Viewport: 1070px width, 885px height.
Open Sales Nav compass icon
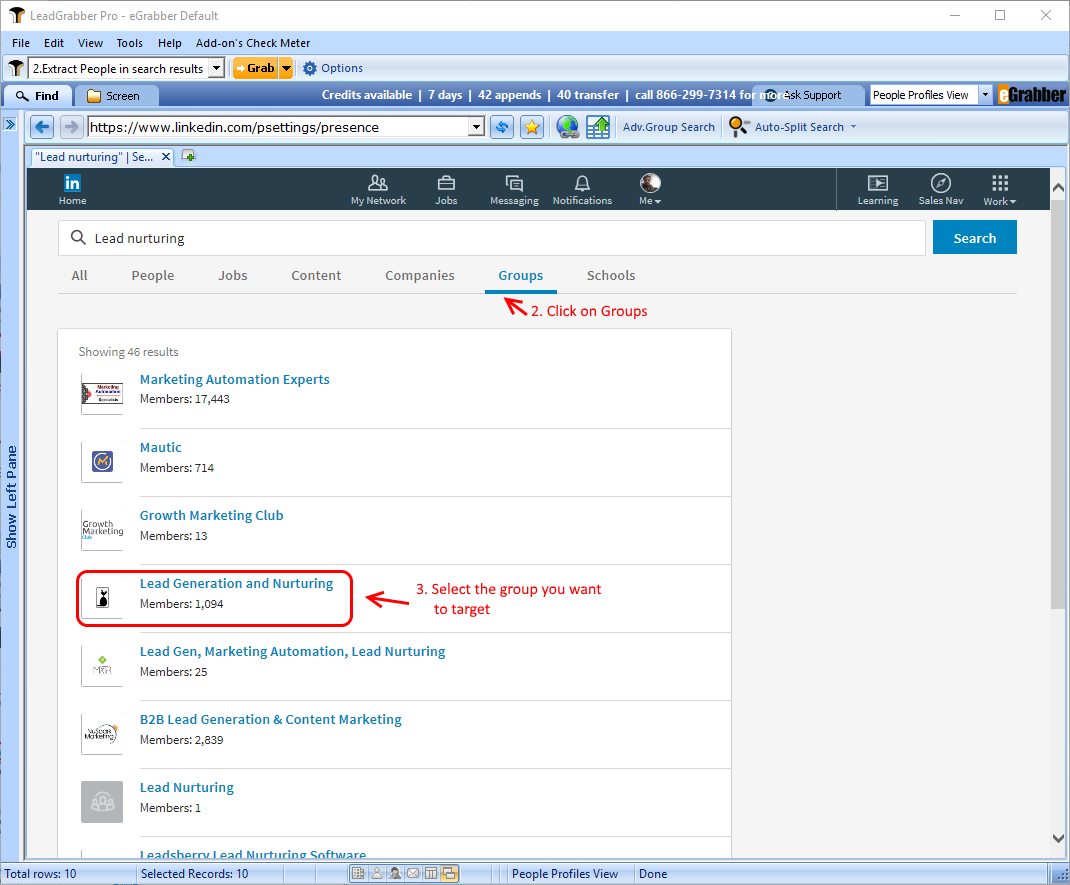941,189
